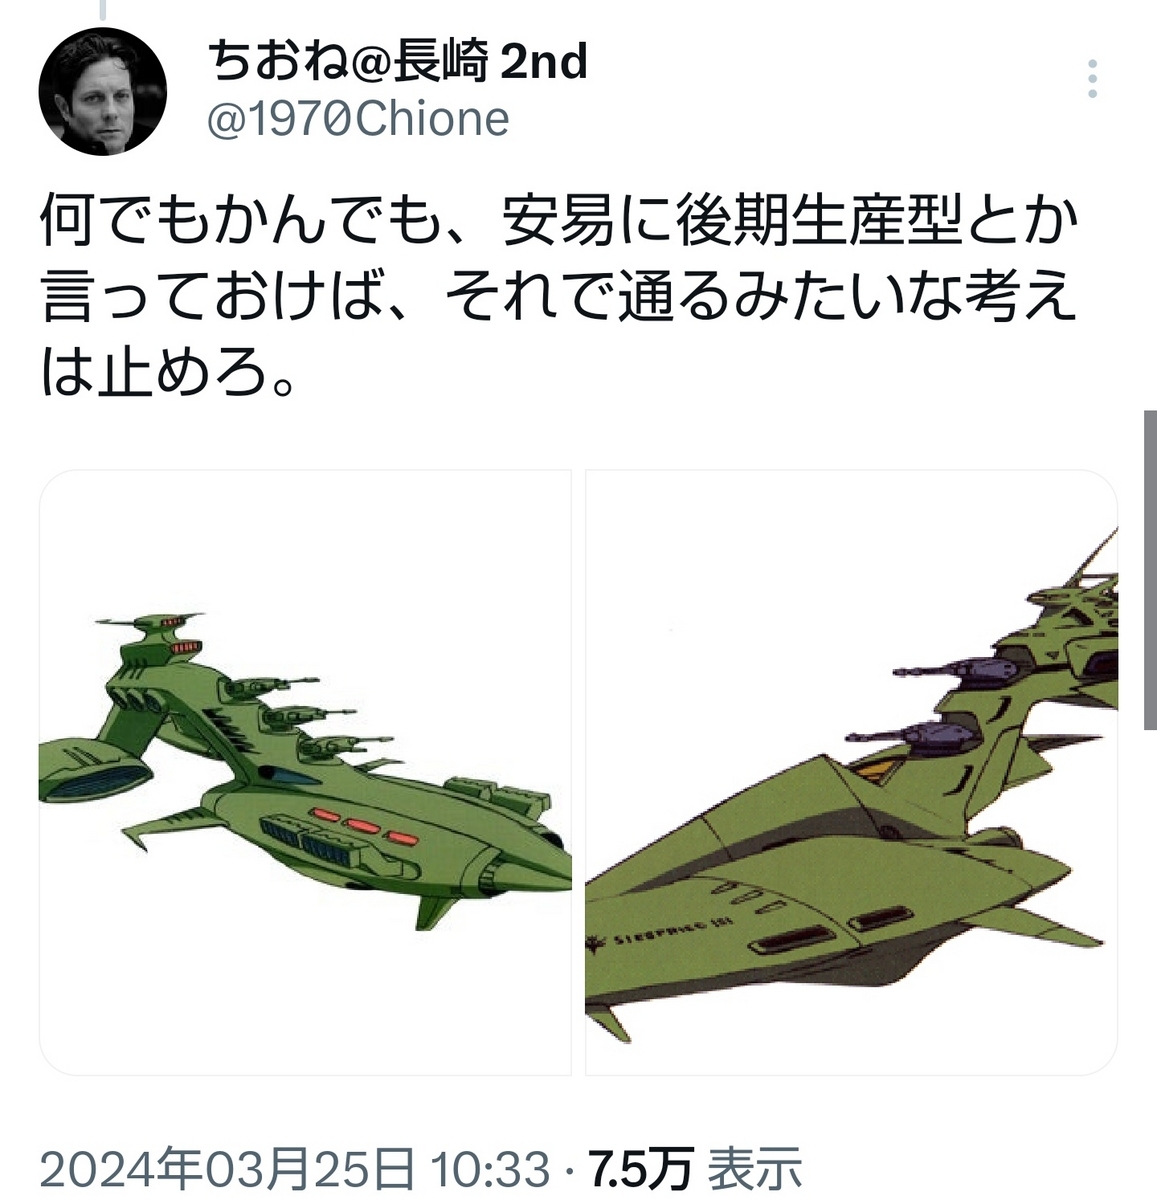Open the right warship close-up image
Image resolution: width=1157 pixels, height=1200 pixels.
851,772
